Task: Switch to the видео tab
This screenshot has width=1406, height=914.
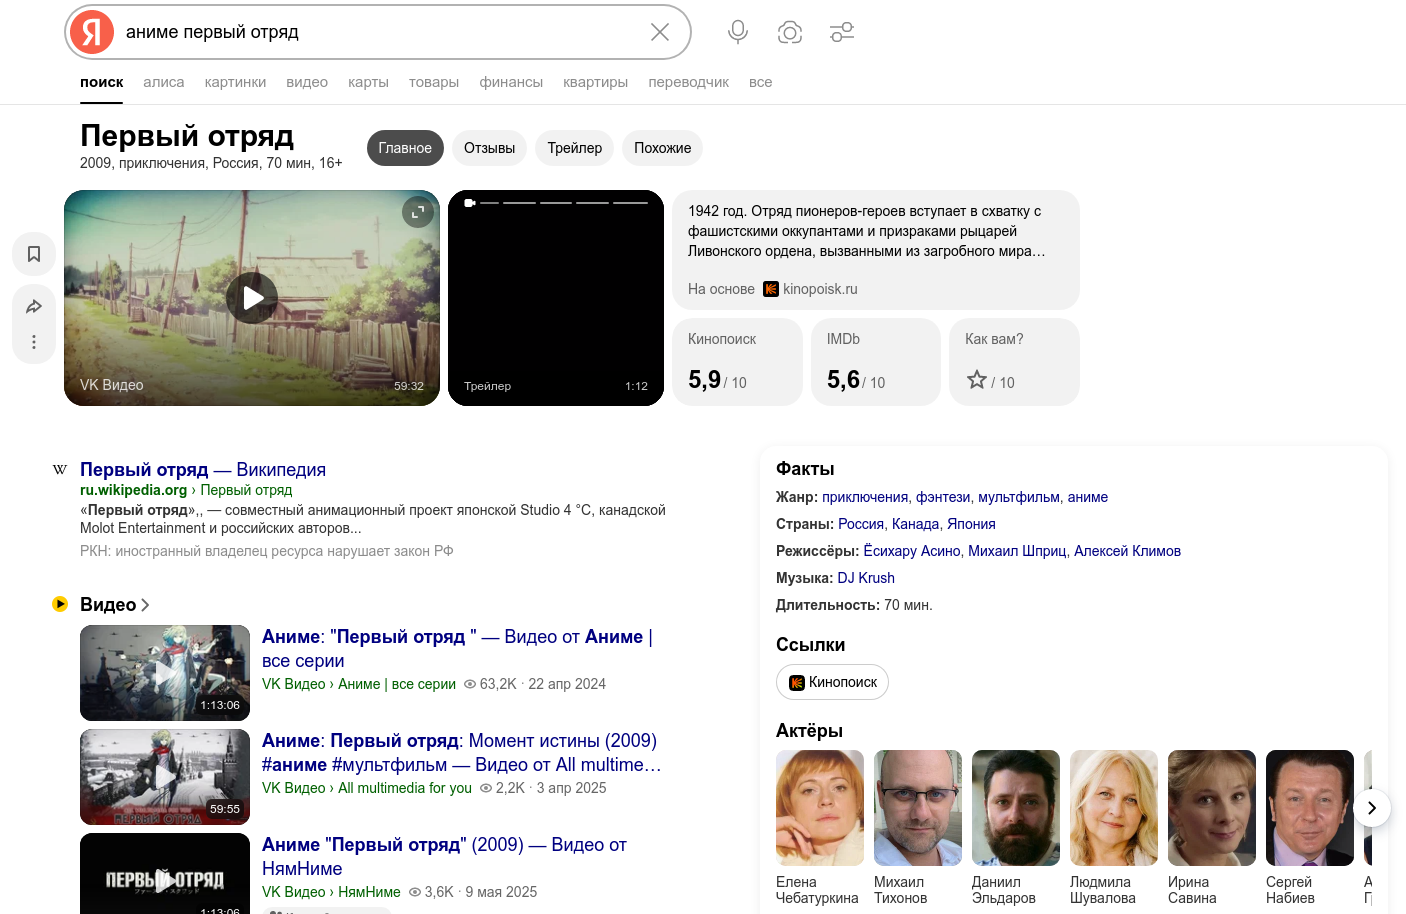Action: [307, 82]
